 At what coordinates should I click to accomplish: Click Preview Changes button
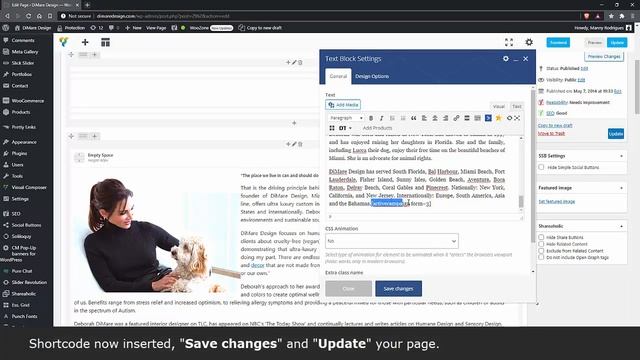[x=604, y=57]
